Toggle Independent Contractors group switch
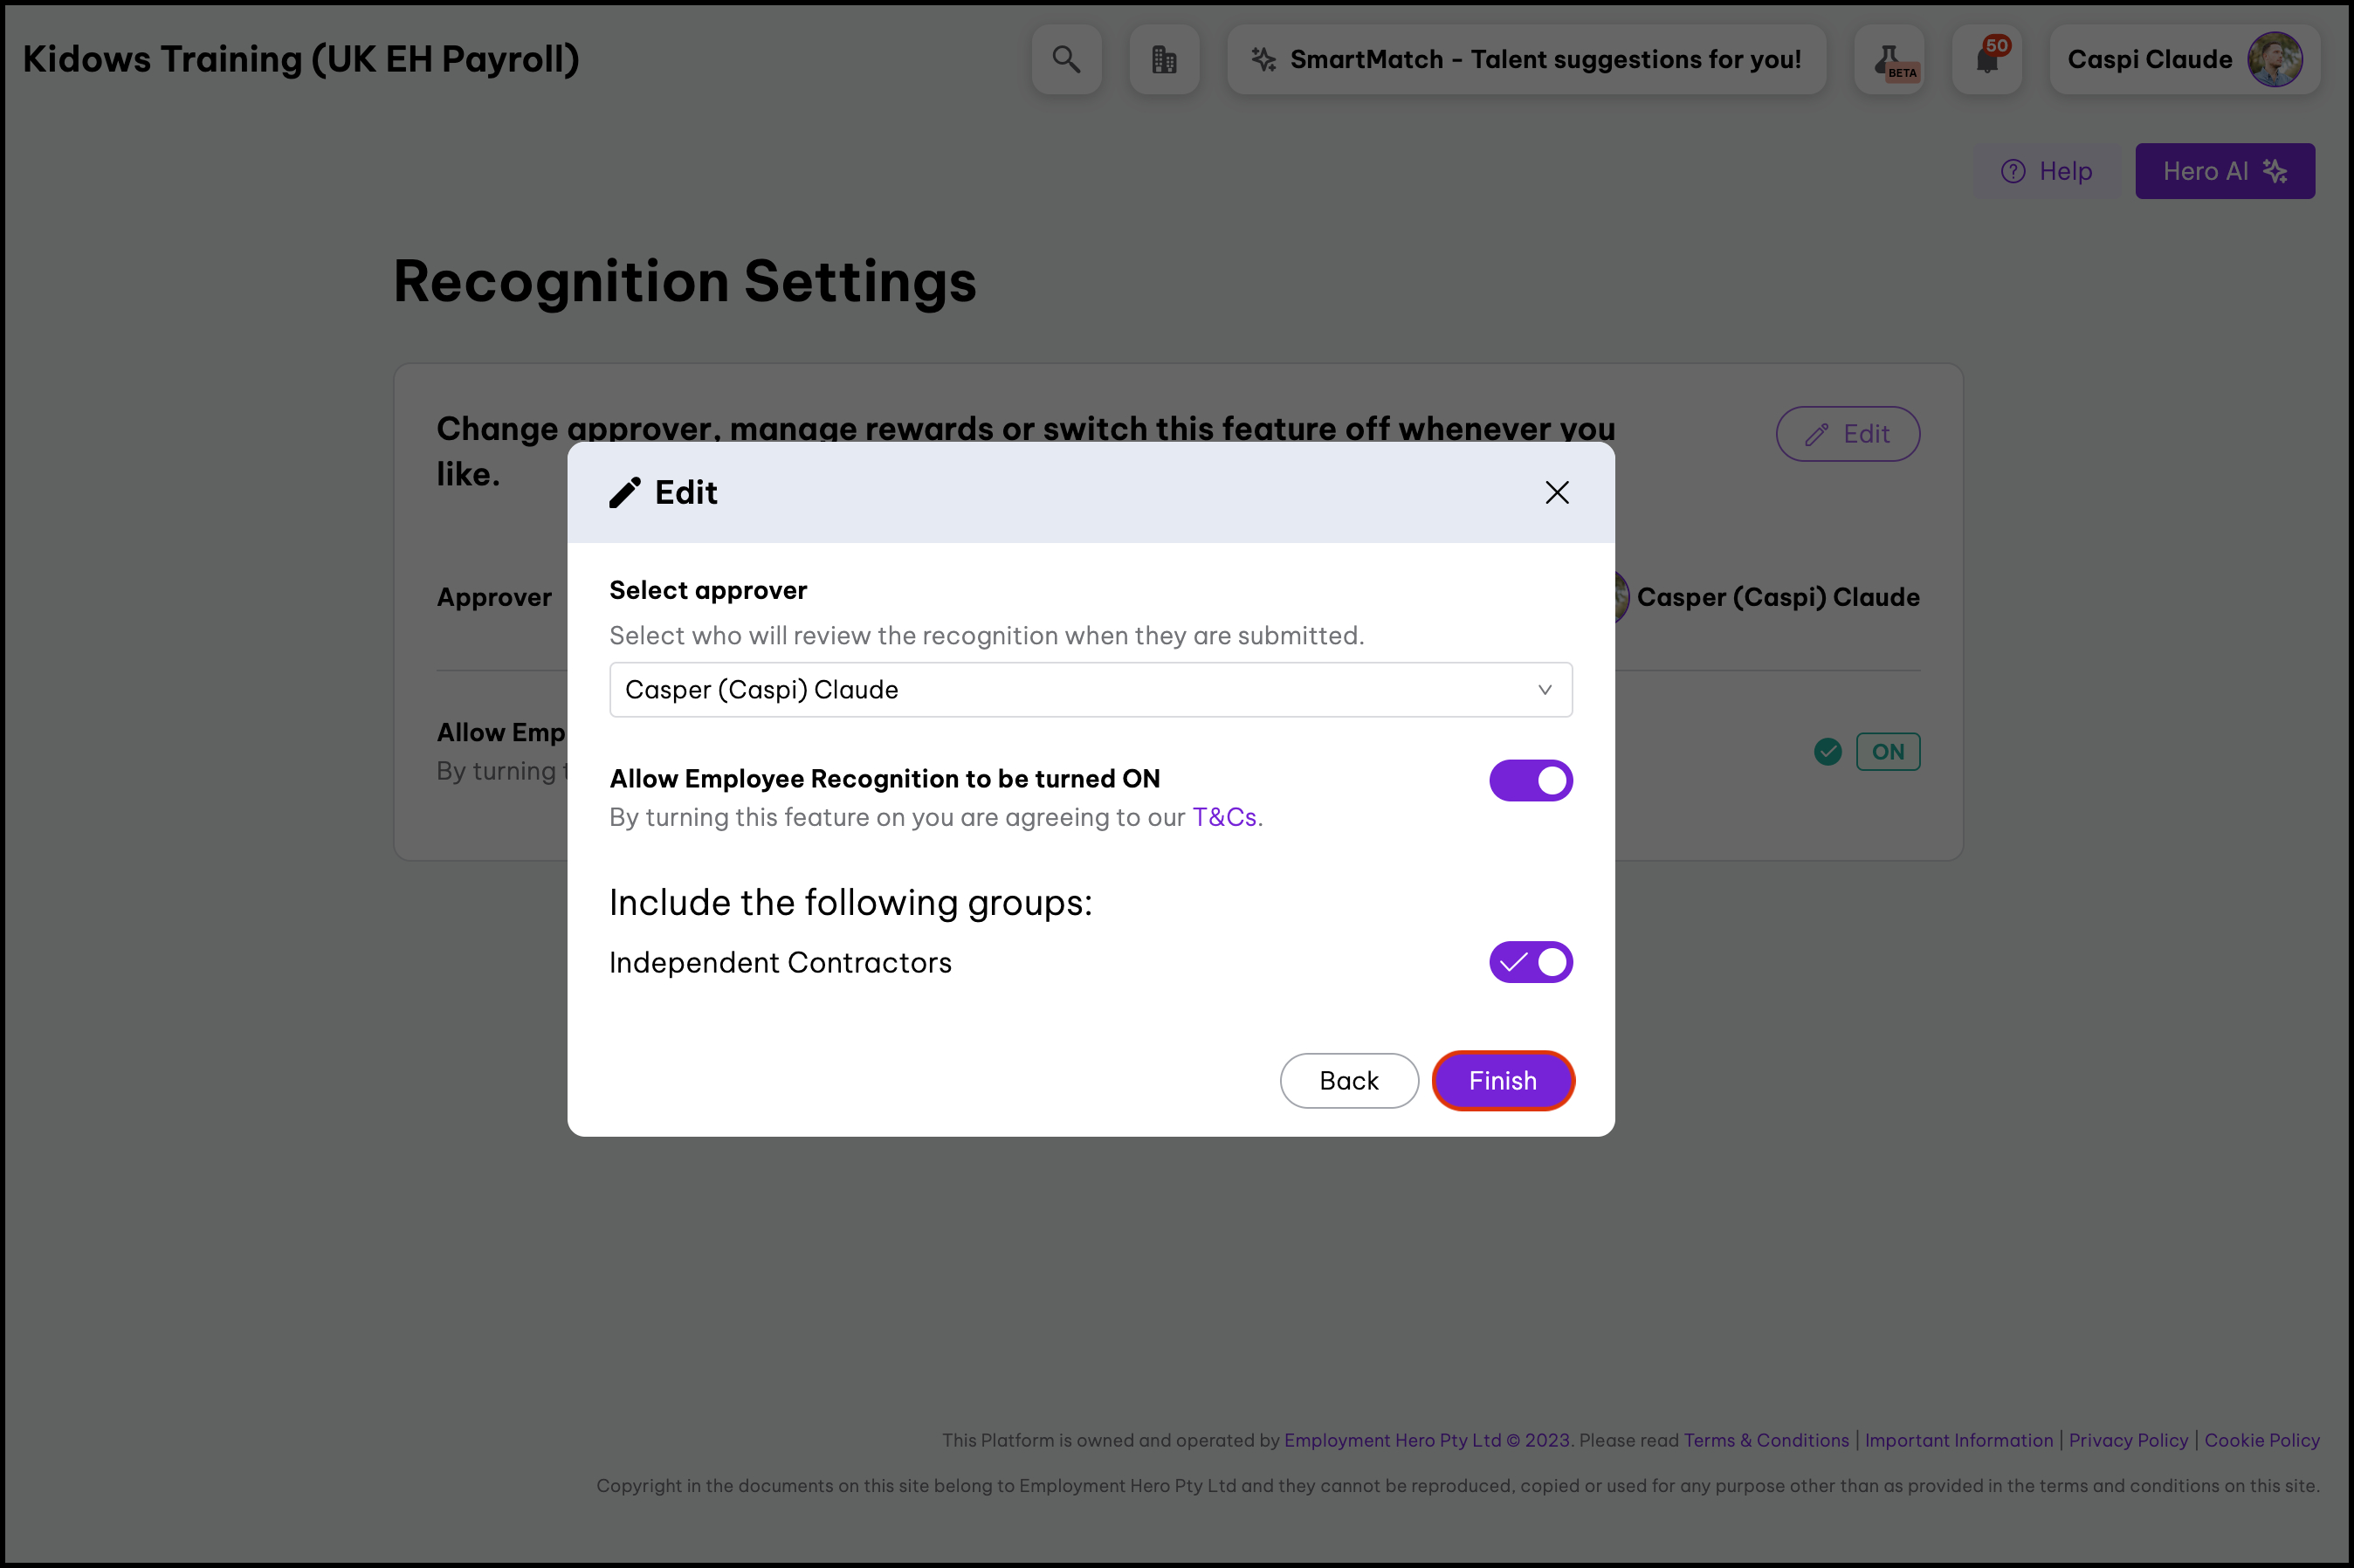2354x1568 pixels. 1531,962
